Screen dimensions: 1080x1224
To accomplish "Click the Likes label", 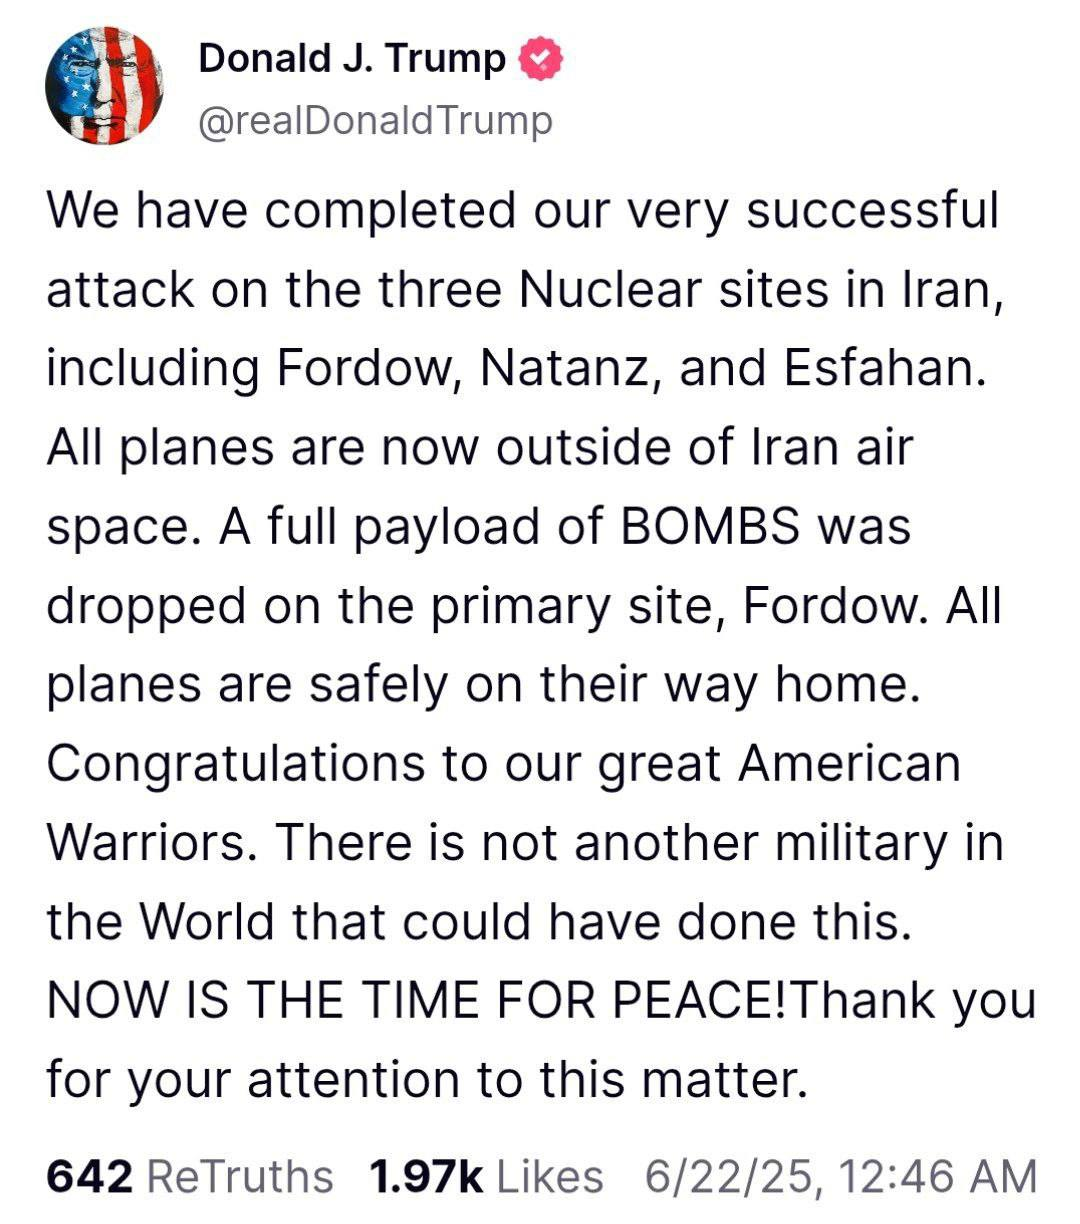I will pos(549,1176).
